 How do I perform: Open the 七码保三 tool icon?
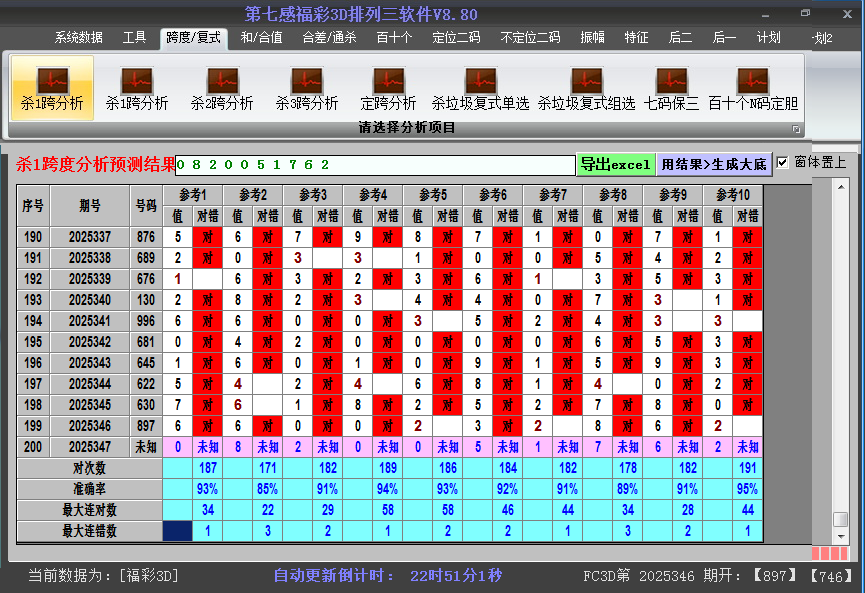click(672, 87)
